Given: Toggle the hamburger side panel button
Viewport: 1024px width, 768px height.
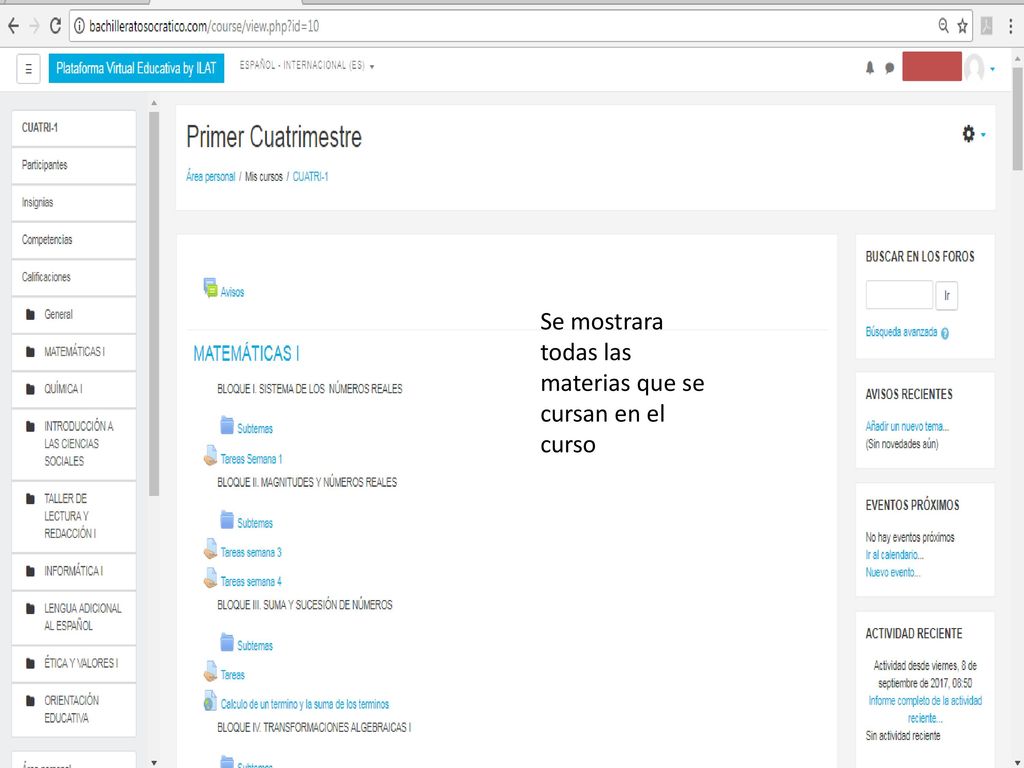Looking at the screenshot, I should coord(28,68).
